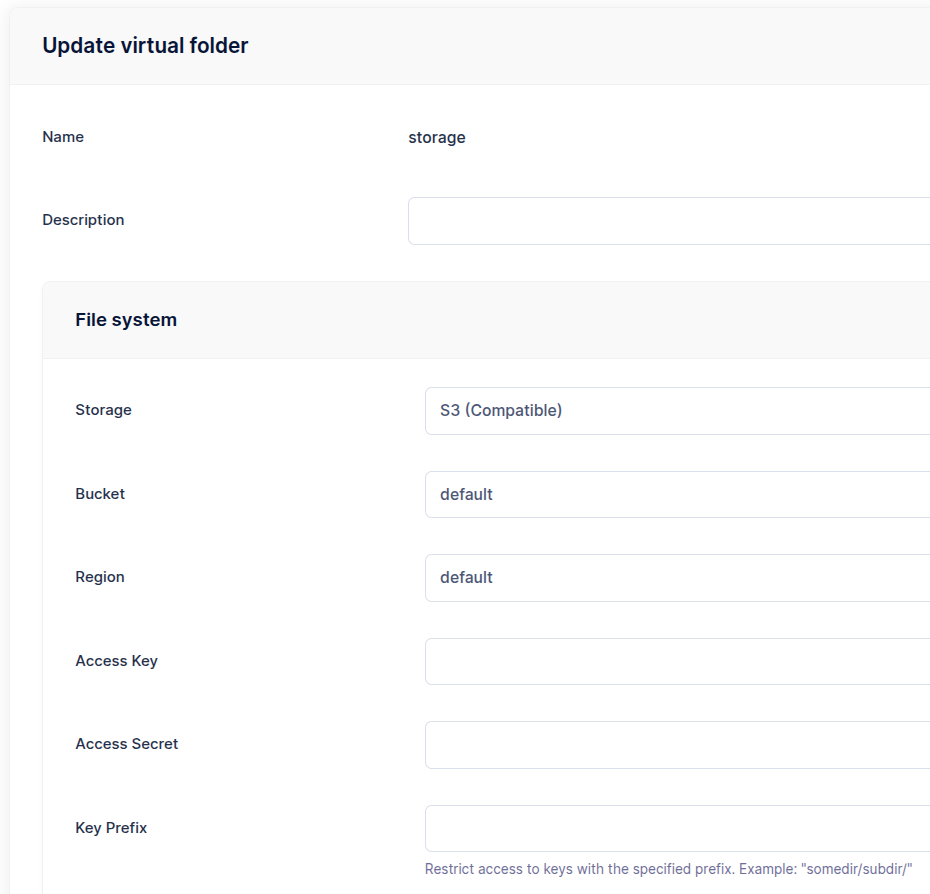Image resolution: width=930 pixels, height=894 pixels.
Task: Click the Name field label
Action: point(63,137)
